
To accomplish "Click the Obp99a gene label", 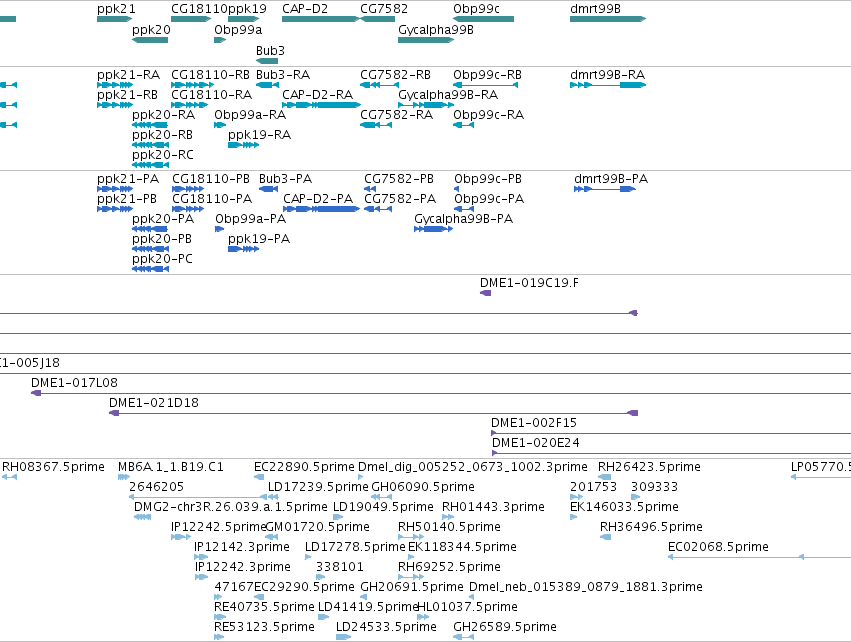I will (238, 30).
